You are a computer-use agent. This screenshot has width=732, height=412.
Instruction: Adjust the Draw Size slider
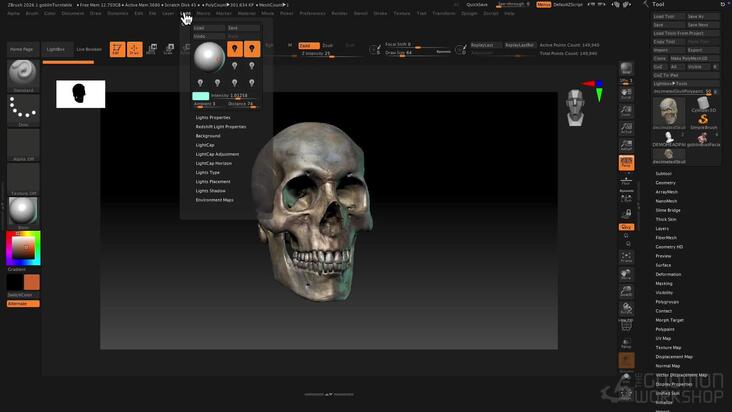coord(418,53)
